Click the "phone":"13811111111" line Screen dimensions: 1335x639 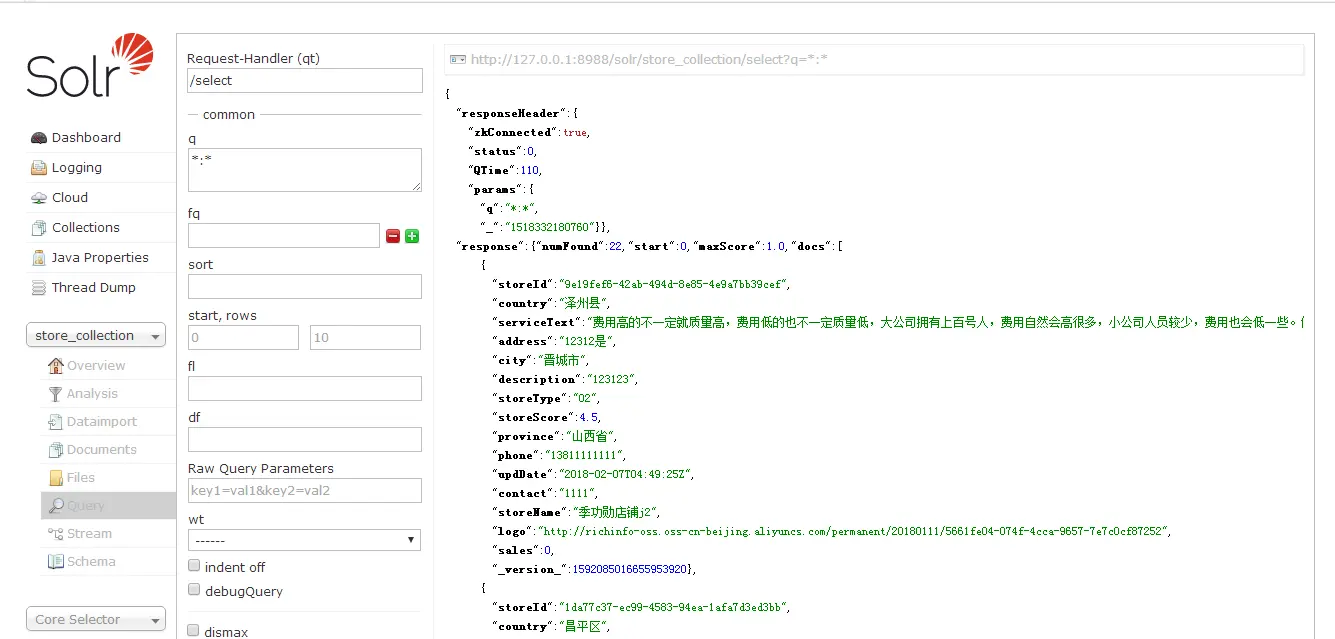point(559,455)
